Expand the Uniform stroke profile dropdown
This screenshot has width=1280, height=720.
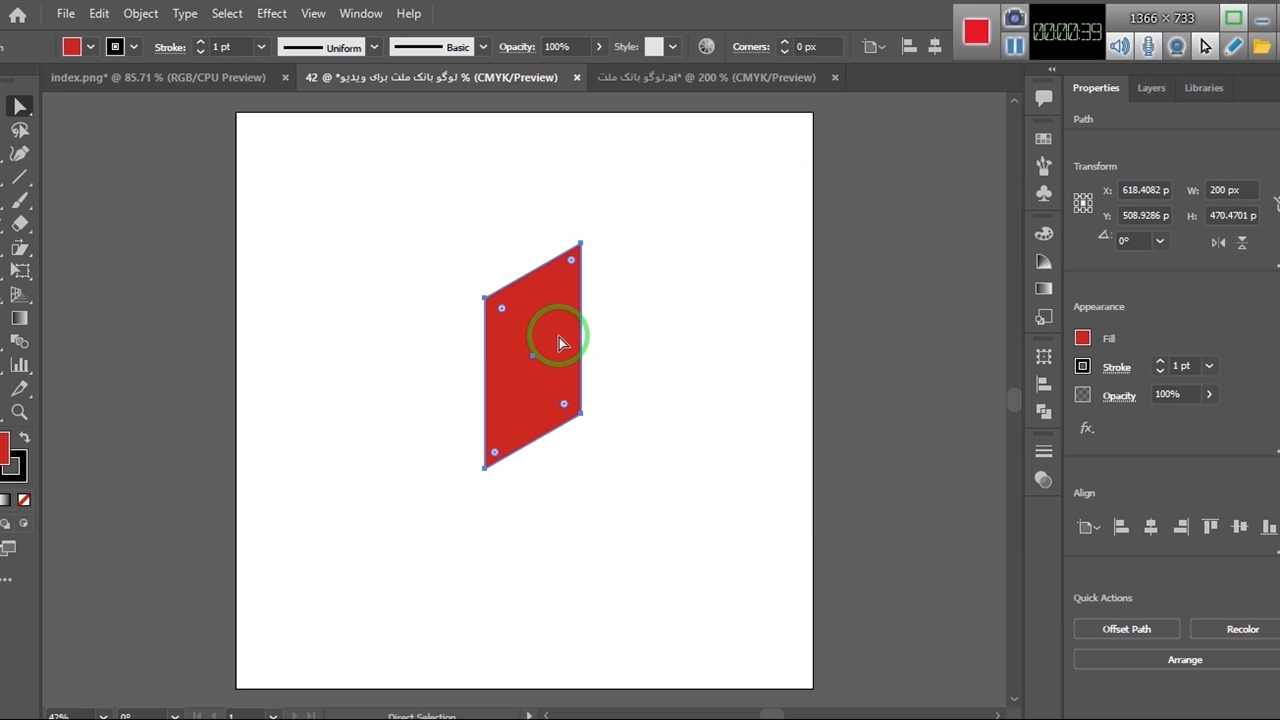(374, 47)
